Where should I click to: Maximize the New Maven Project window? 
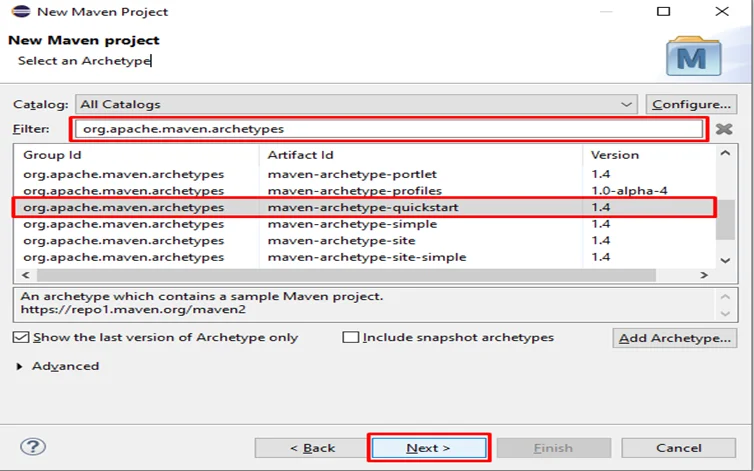[664, 11]
